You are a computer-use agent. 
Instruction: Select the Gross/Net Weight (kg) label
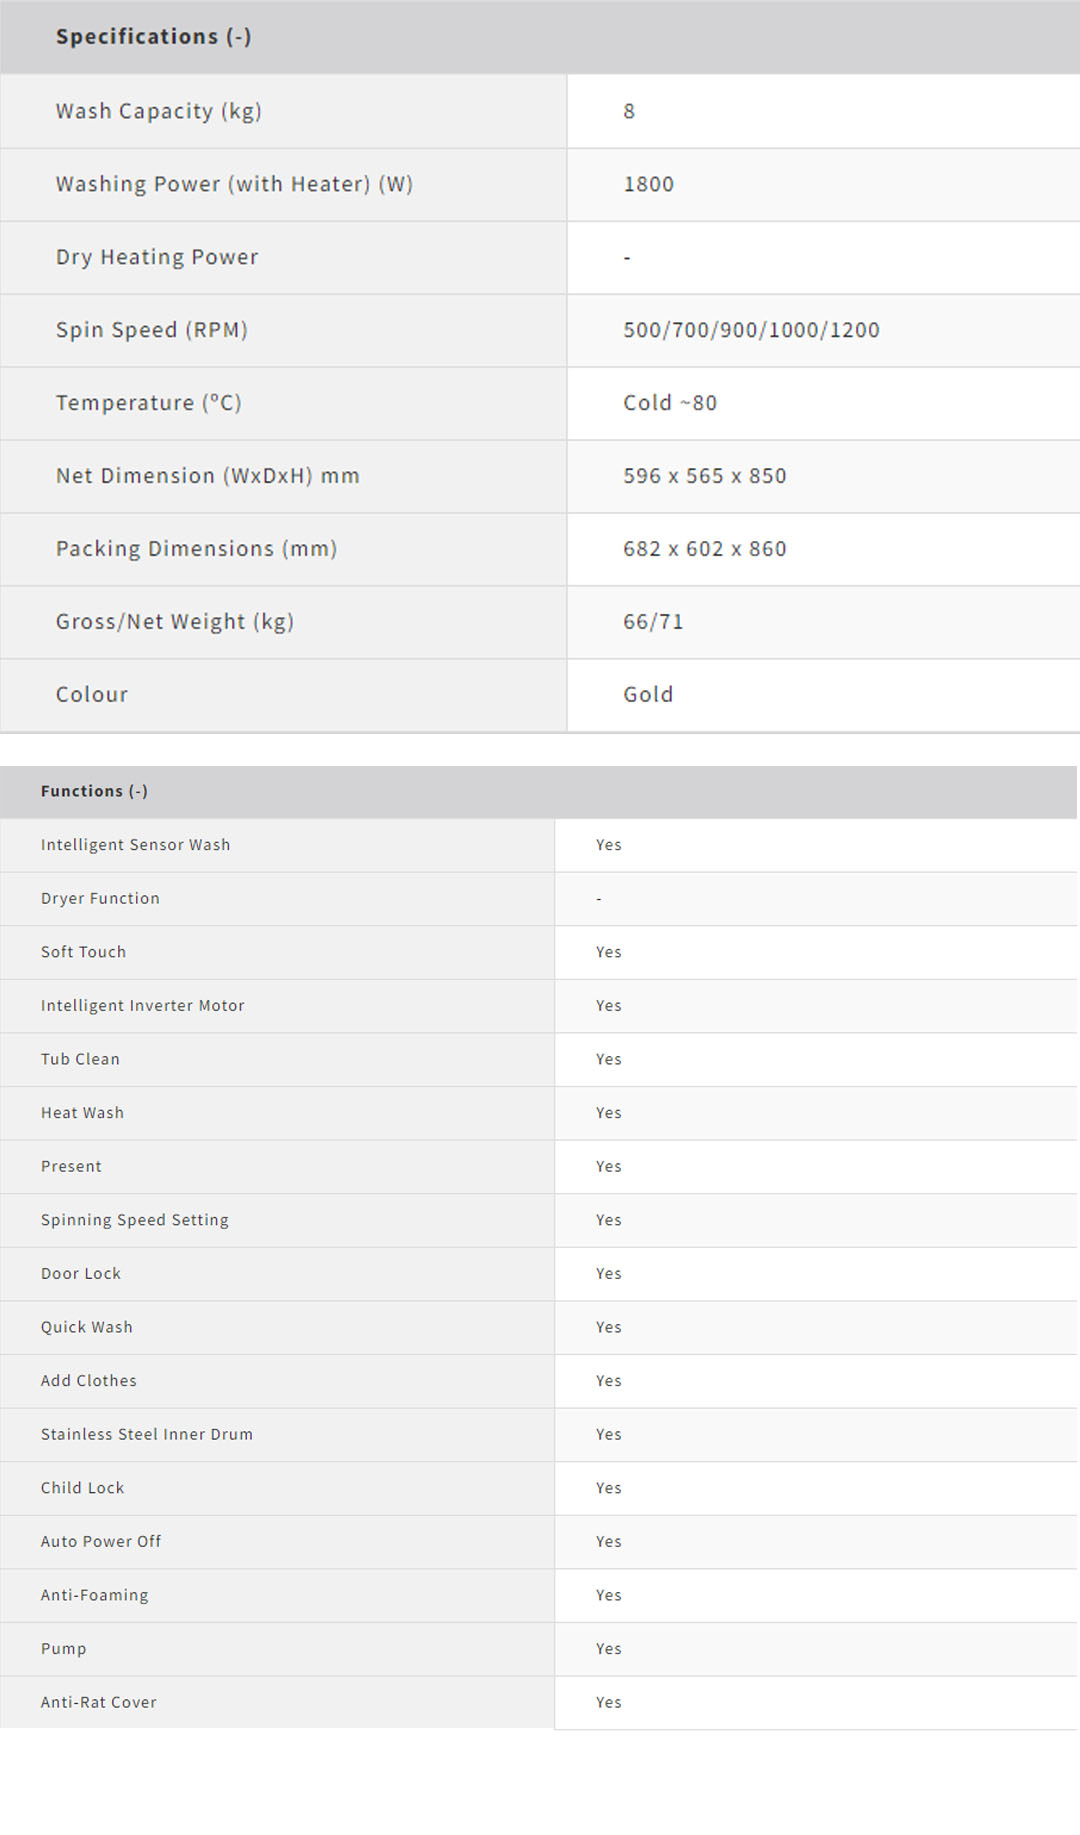click(x=174, y=622)
